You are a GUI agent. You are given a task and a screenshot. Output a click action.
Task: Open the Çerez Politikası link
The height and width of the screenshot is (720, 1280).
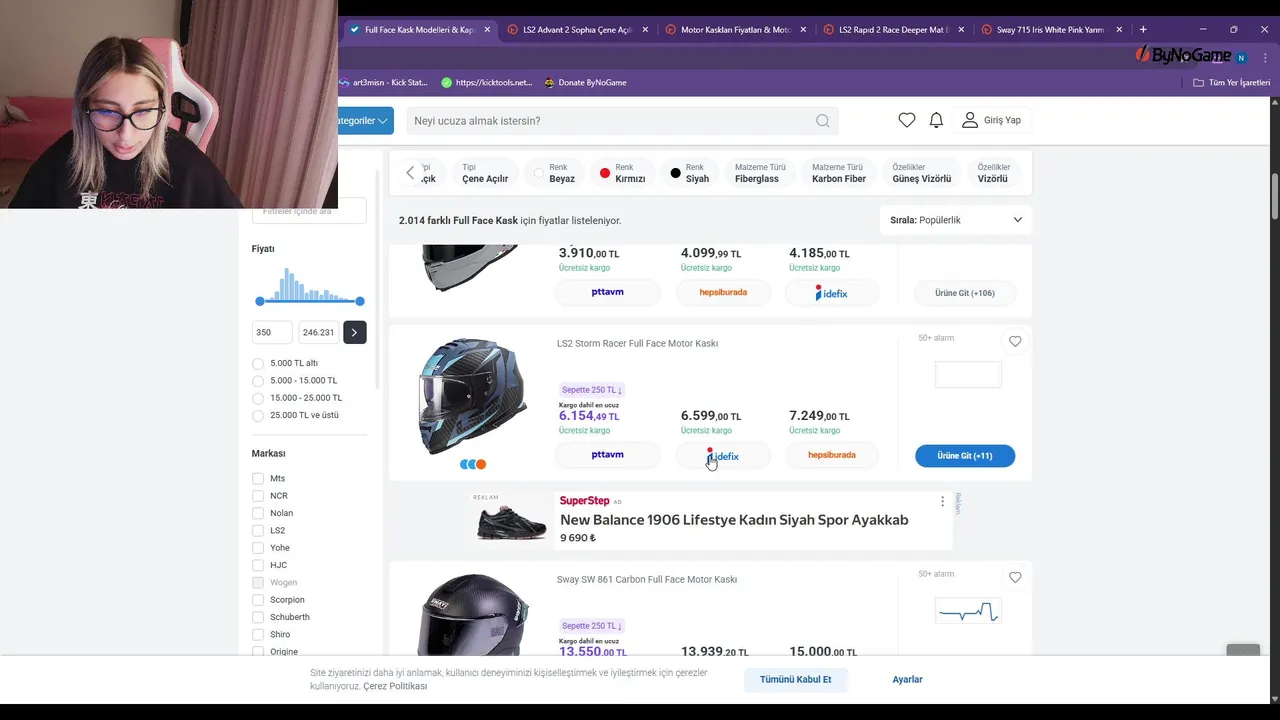395,686
